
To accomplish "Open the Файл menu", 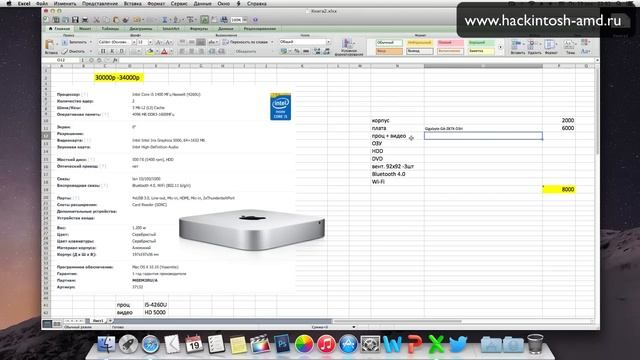I will pyautogui.click(x=42, y=4).
